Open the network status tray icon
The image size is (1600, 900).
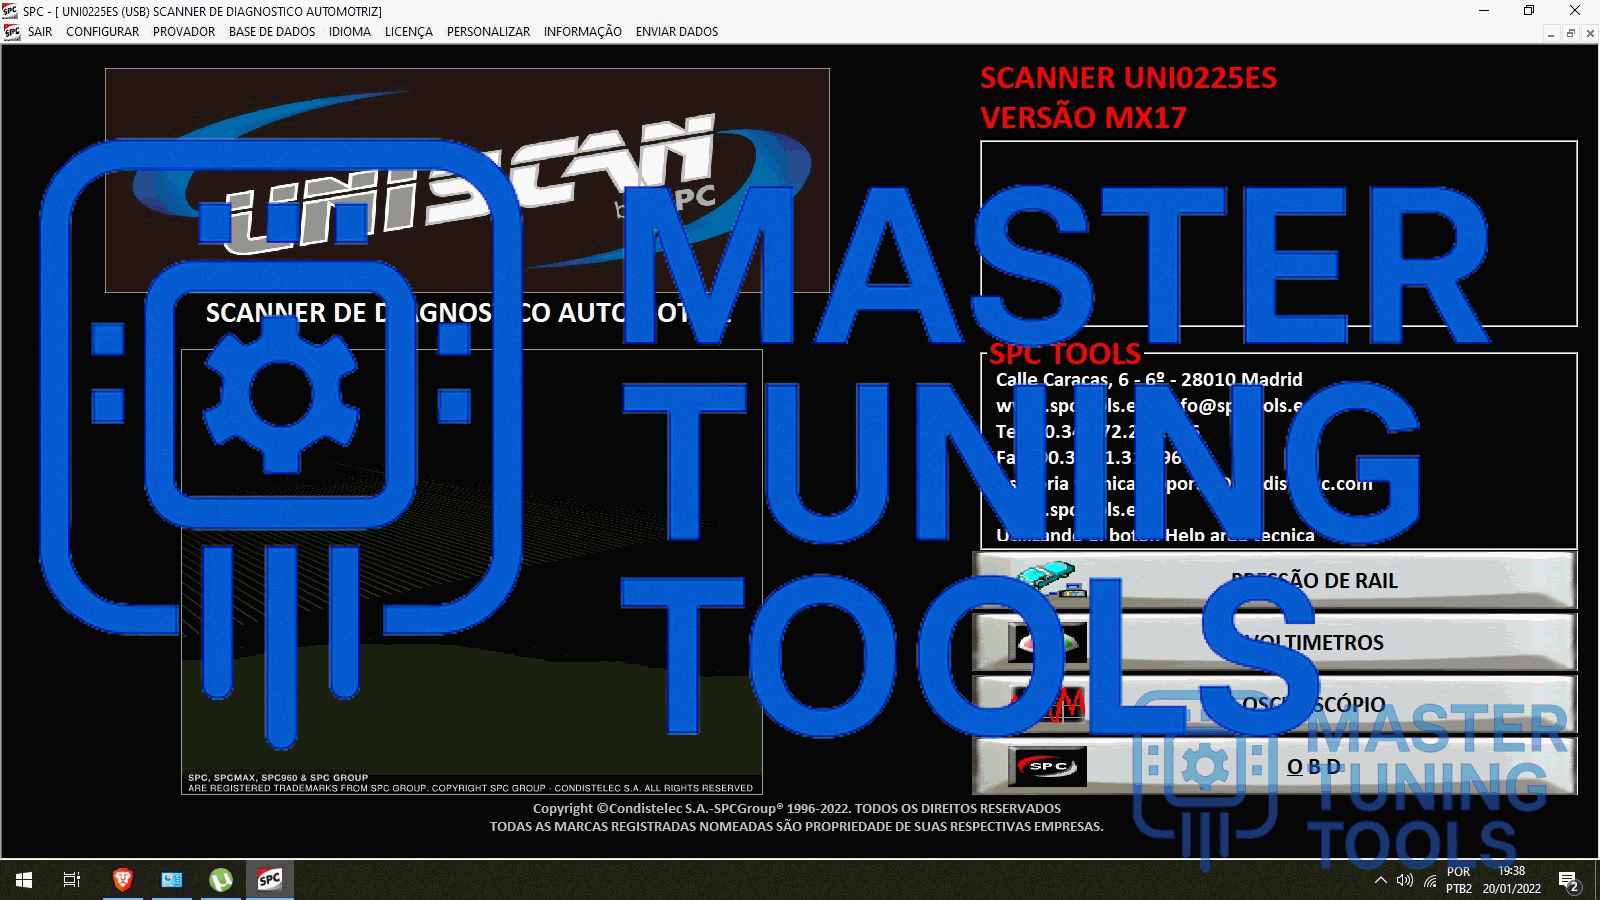(x=1430, y=880)
